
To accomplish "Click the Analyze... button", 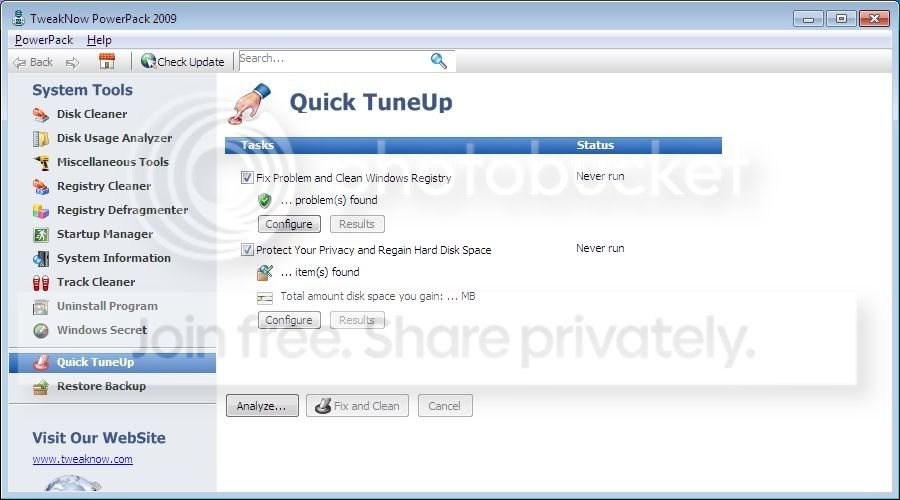I will [262, 405].
